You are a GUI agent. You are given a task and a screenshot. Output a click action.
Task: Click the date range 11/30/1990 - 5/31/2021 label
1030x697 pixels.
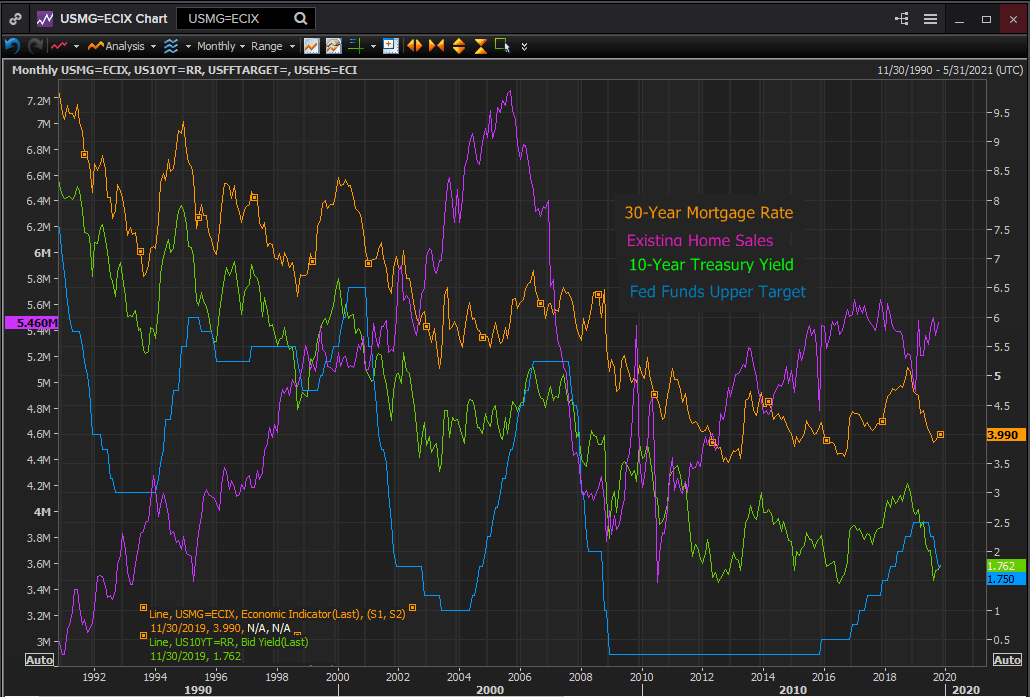click(x=949, y=70)
